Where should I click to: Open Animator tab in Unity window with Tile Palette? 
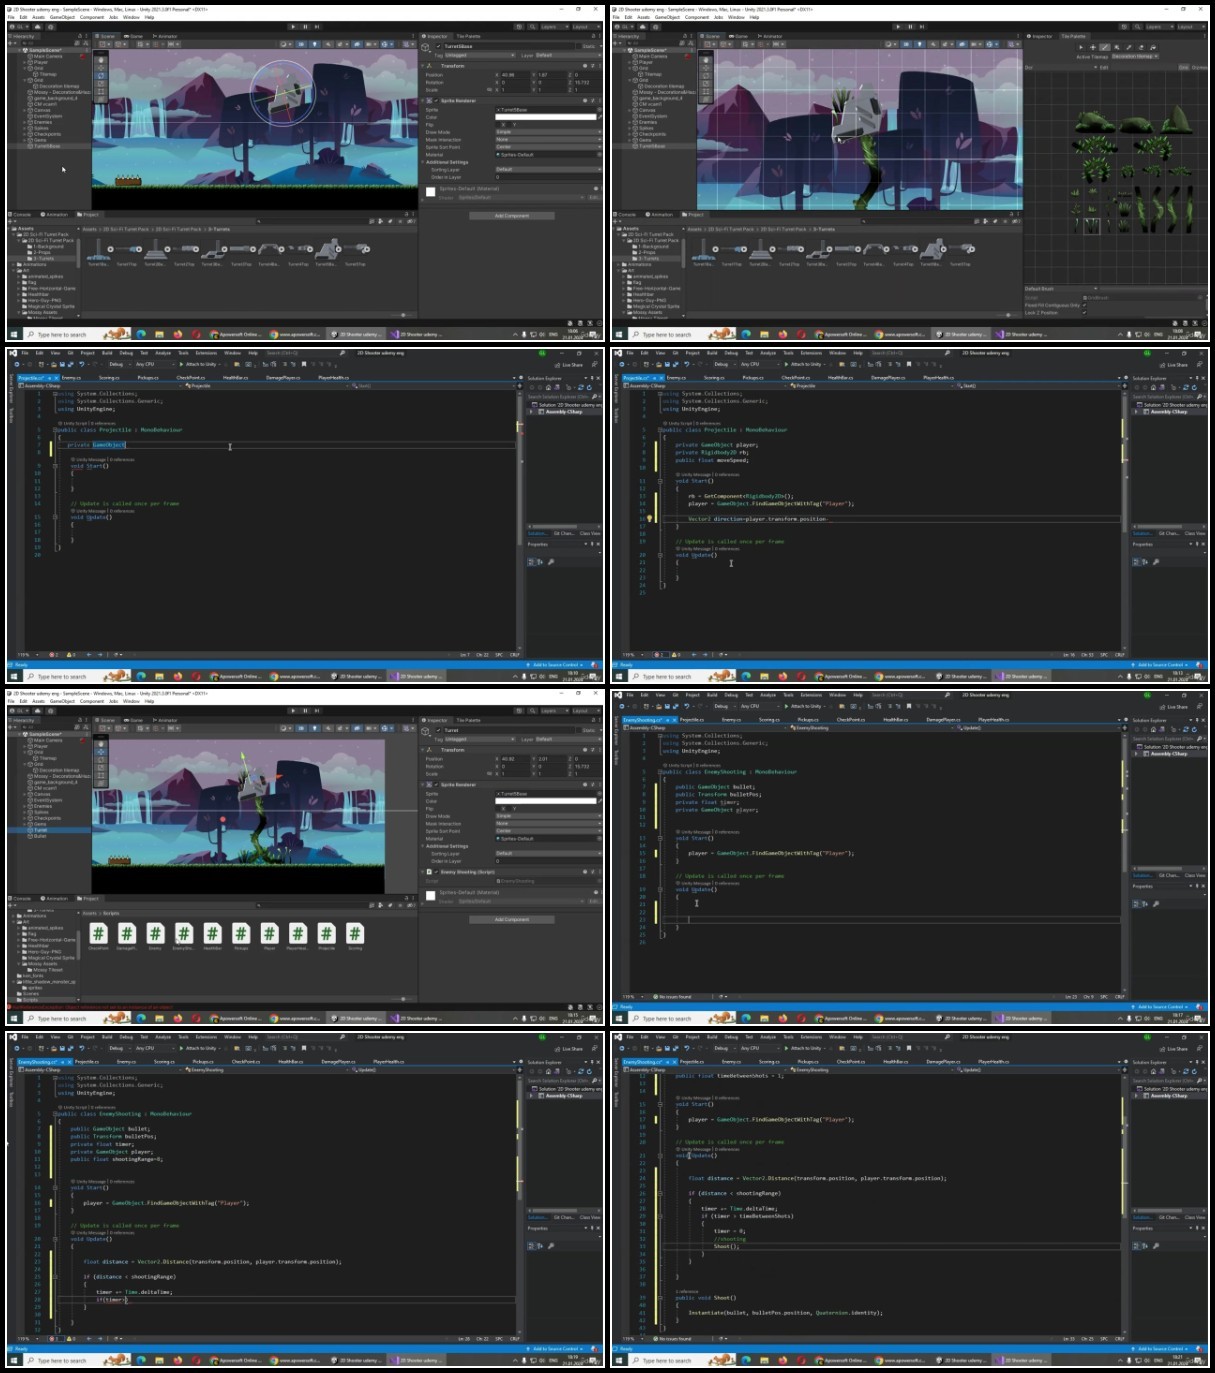771,36
